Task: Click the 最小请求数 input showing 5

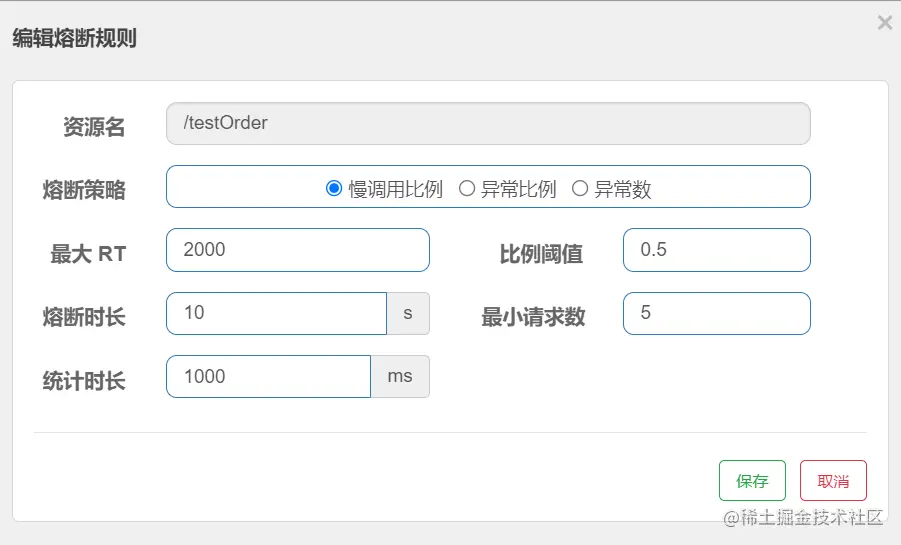Action: coord(717,313)
